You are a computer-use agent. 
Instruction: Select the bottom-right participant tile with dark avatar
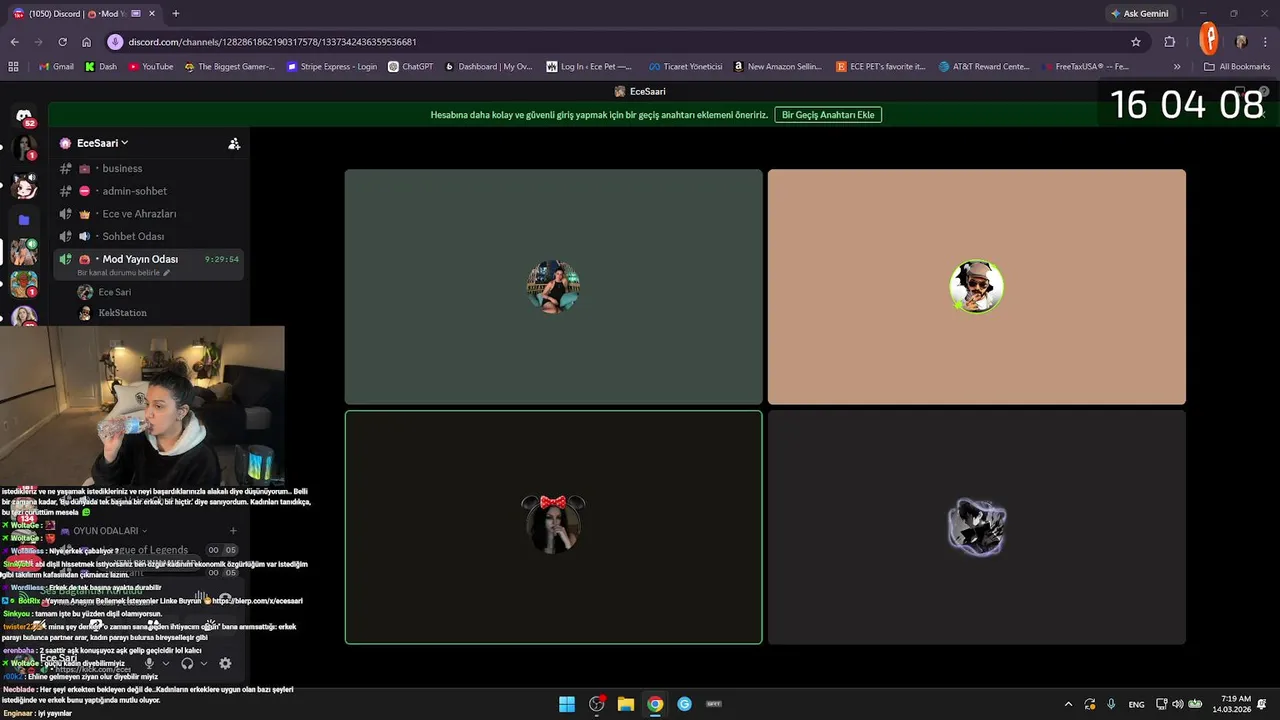tap(977, 527)
